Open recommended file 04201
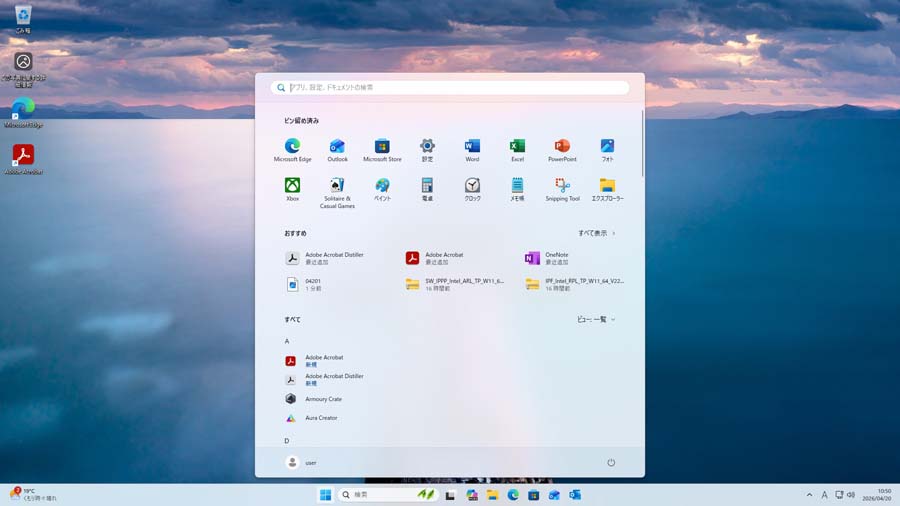900x506 pixels. click(304, 285)
